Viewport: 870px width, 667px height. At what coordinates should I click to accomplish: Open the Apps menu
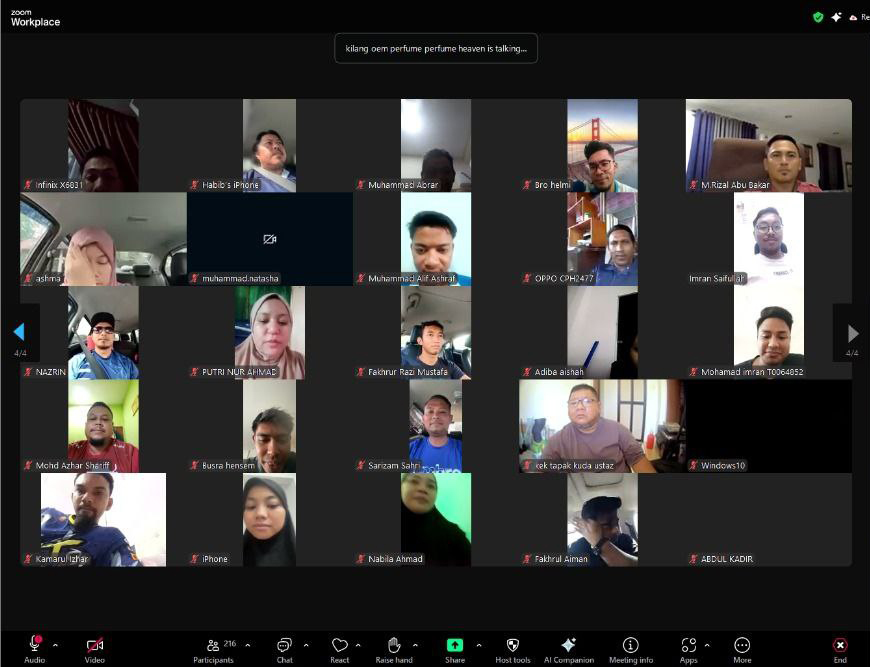[688, 646]
